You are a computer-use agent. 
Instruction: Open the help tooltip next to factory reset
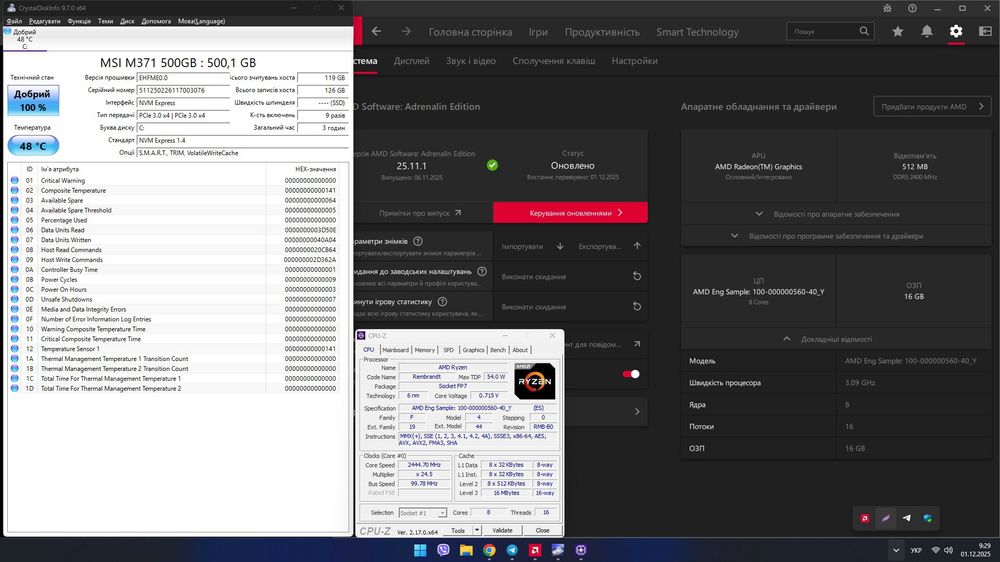tap(482, 271)
